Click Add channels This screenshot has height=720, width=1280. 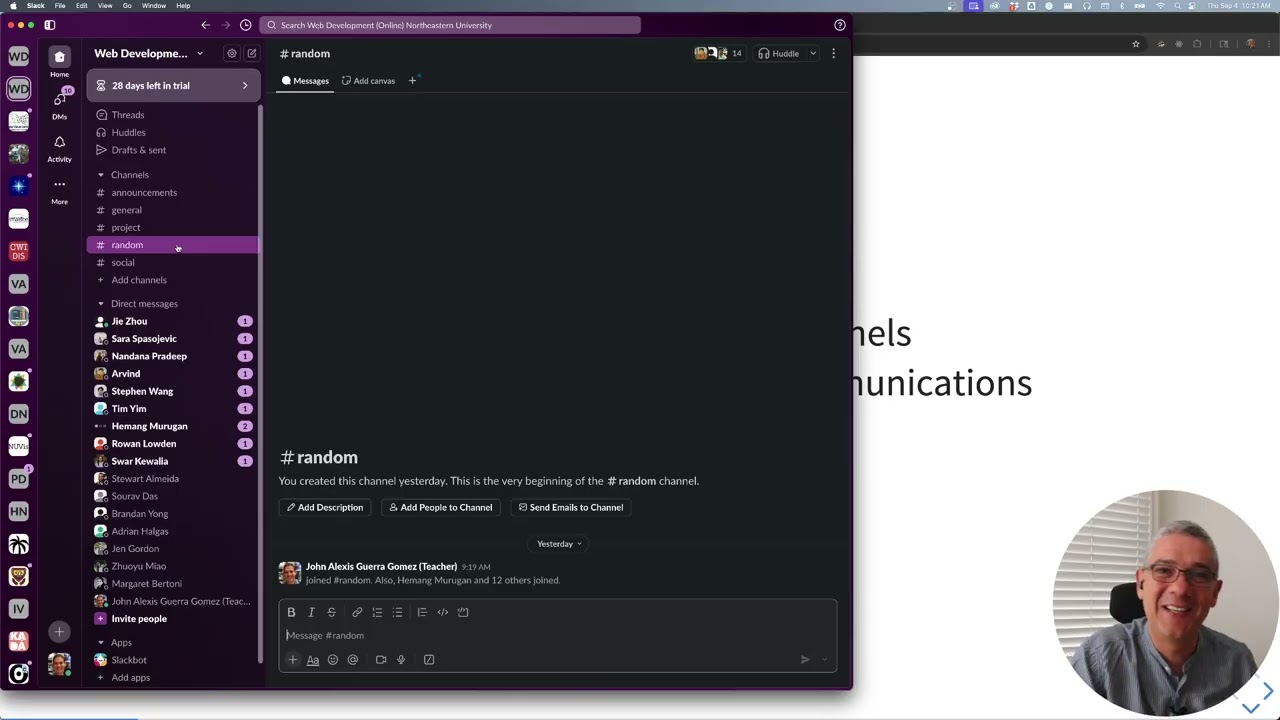173,280
